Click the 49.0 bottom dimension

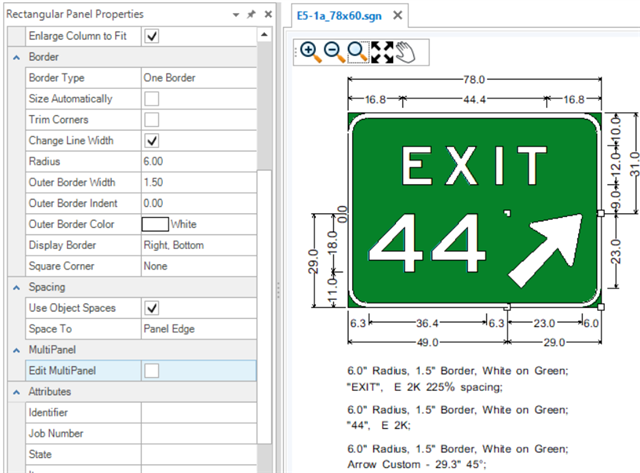point(427,342)
